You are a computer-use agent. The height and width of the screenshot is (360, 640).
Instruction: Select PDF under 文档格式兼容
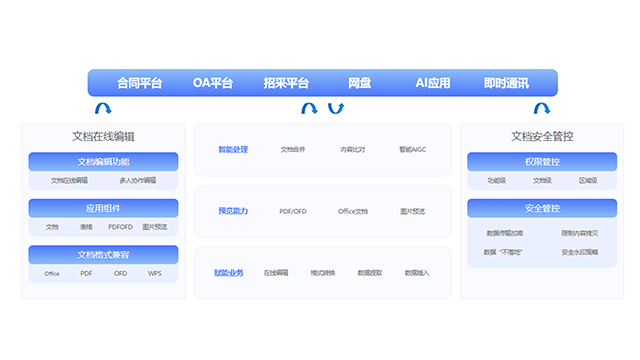click(x=86, y=273)
